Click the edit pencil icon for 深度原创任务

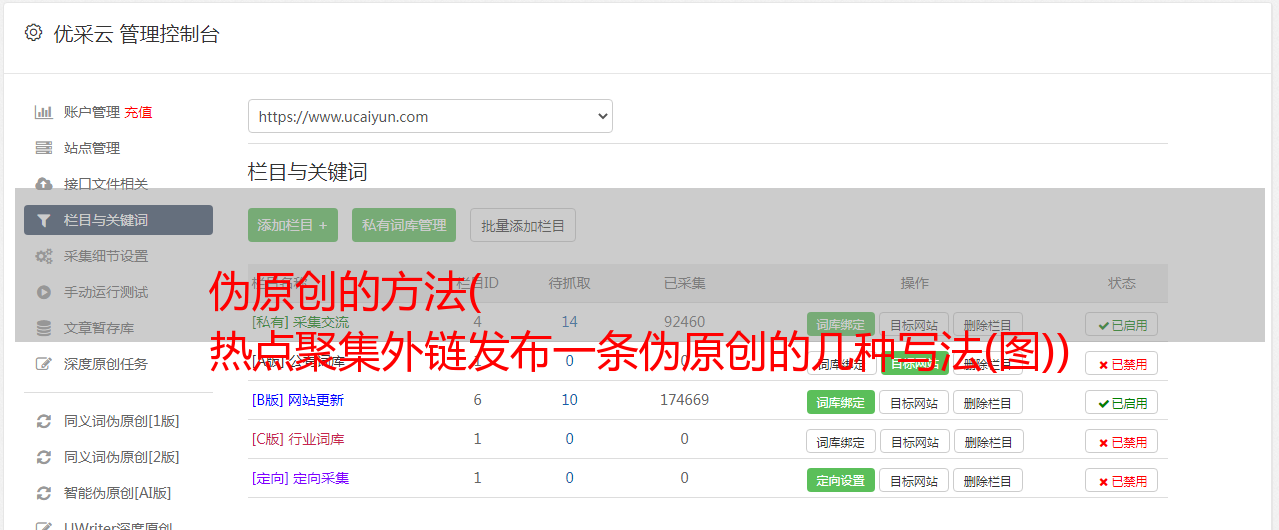point(44,364)
